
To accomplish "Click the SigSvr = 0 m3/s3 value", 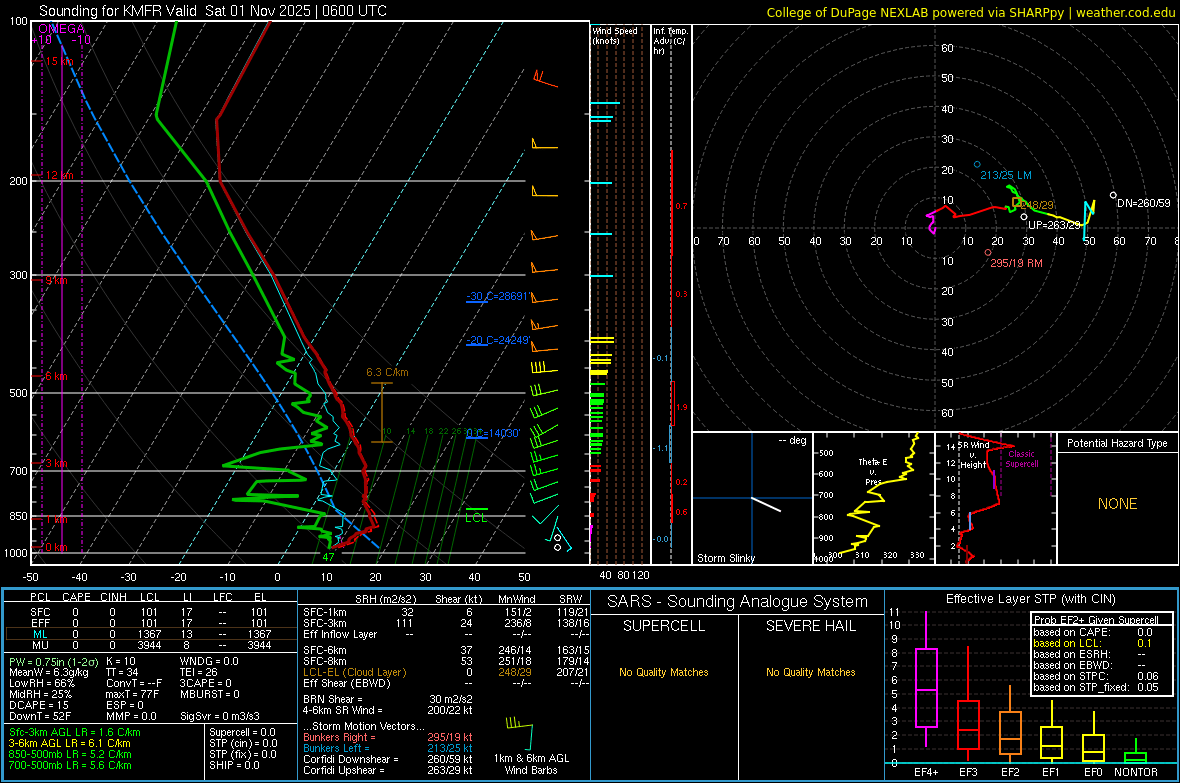I will click(220, 716).
